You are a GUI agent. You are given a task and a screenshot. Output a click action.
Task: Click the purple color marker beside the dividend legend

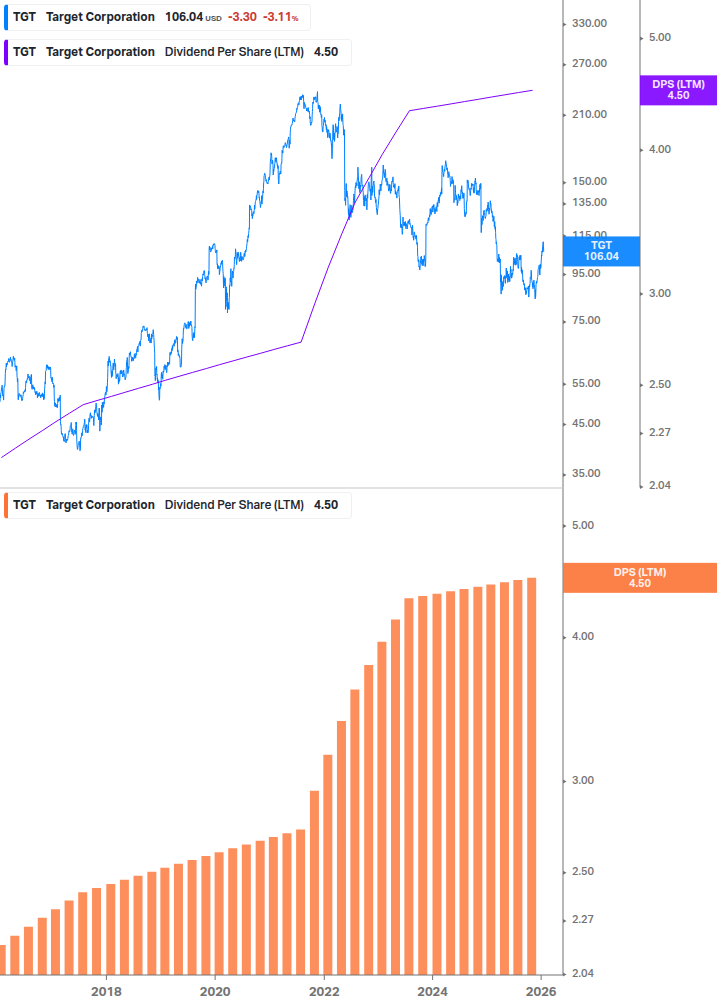tap(4, 52)
